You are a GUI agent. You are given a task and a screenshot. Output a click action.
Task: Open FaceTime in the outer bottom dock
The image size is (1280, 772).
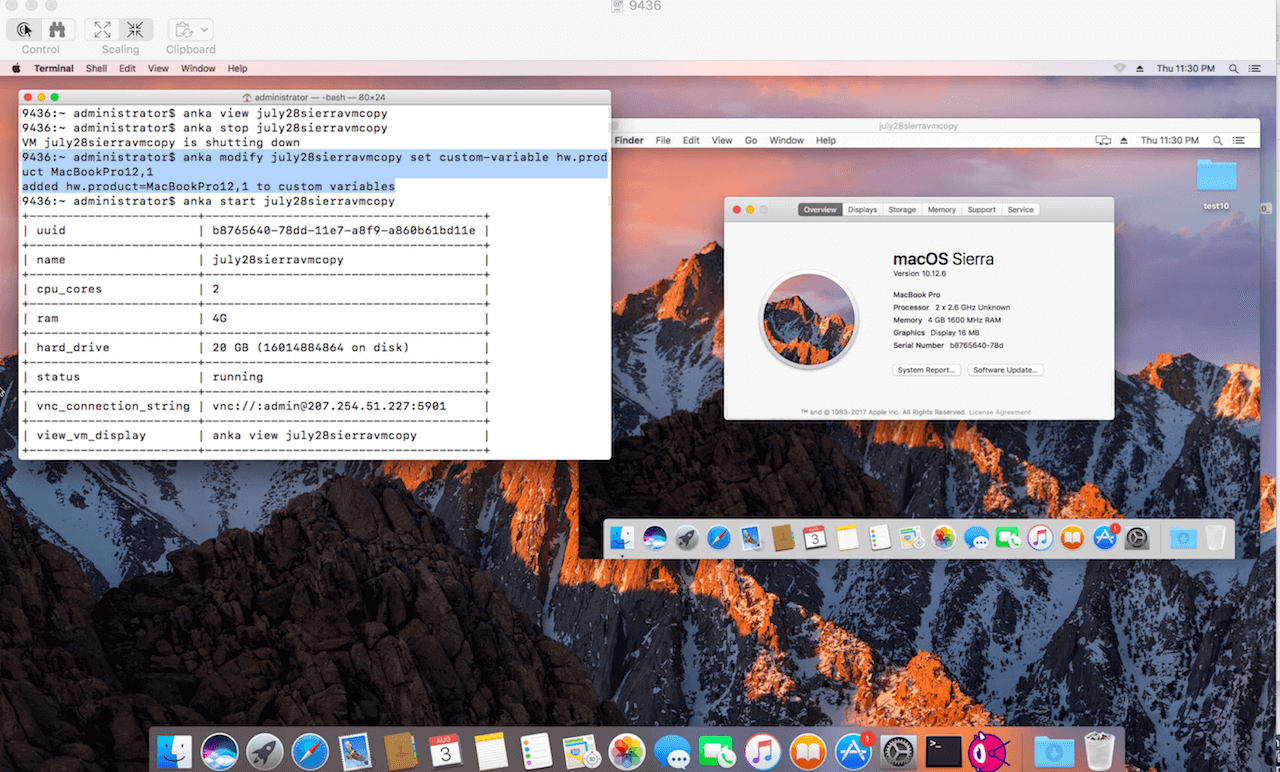[717, 750]
